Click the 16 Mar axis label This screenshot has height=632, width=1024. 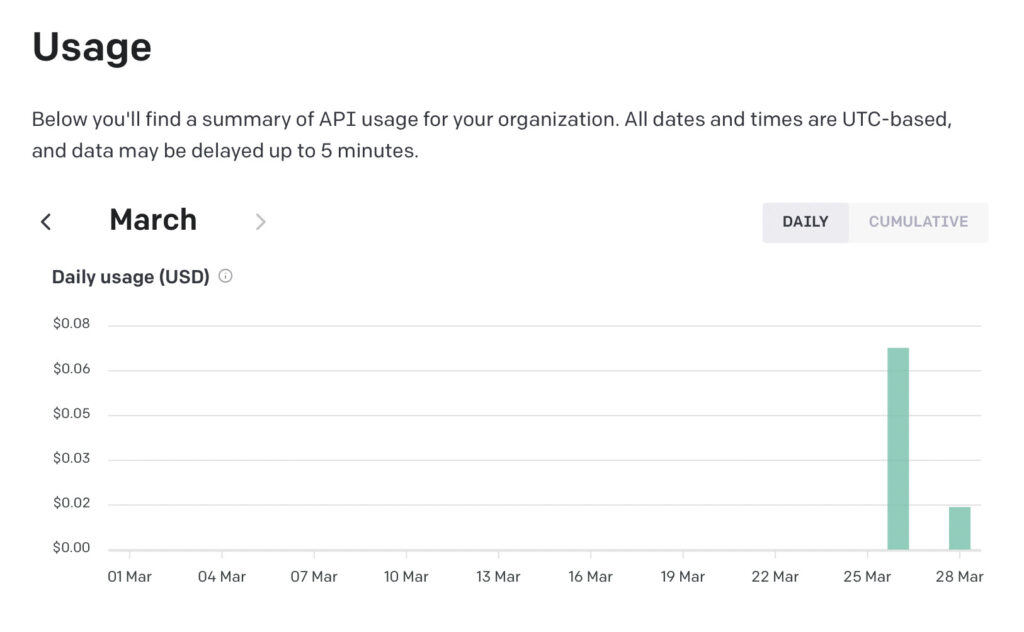pos(590,577)
